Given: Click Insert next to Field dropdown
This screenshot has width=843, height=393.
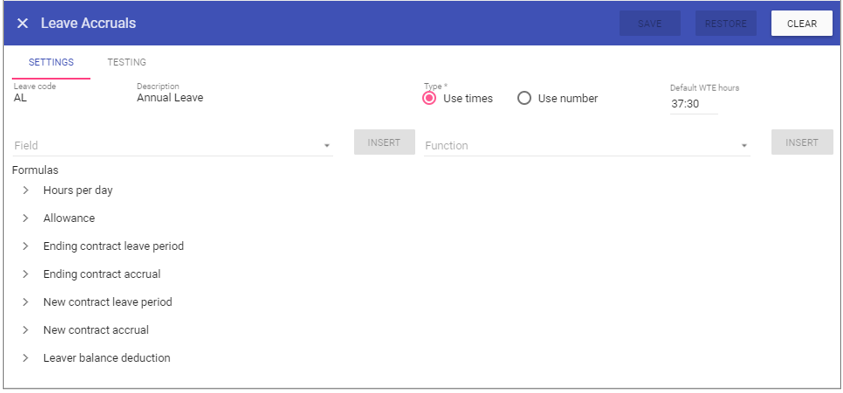Looking at the screenshot, I should 384,142.
